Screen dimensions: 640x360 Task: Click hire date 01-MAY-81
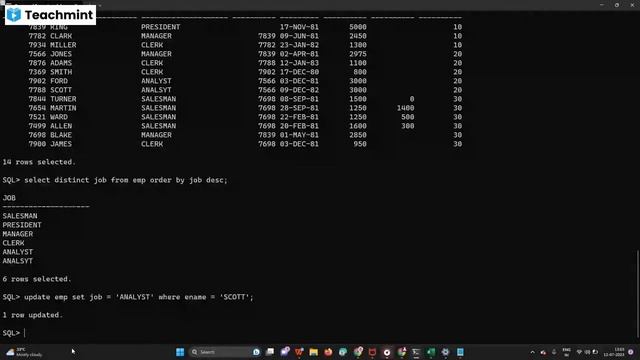(x=299, y=135)
